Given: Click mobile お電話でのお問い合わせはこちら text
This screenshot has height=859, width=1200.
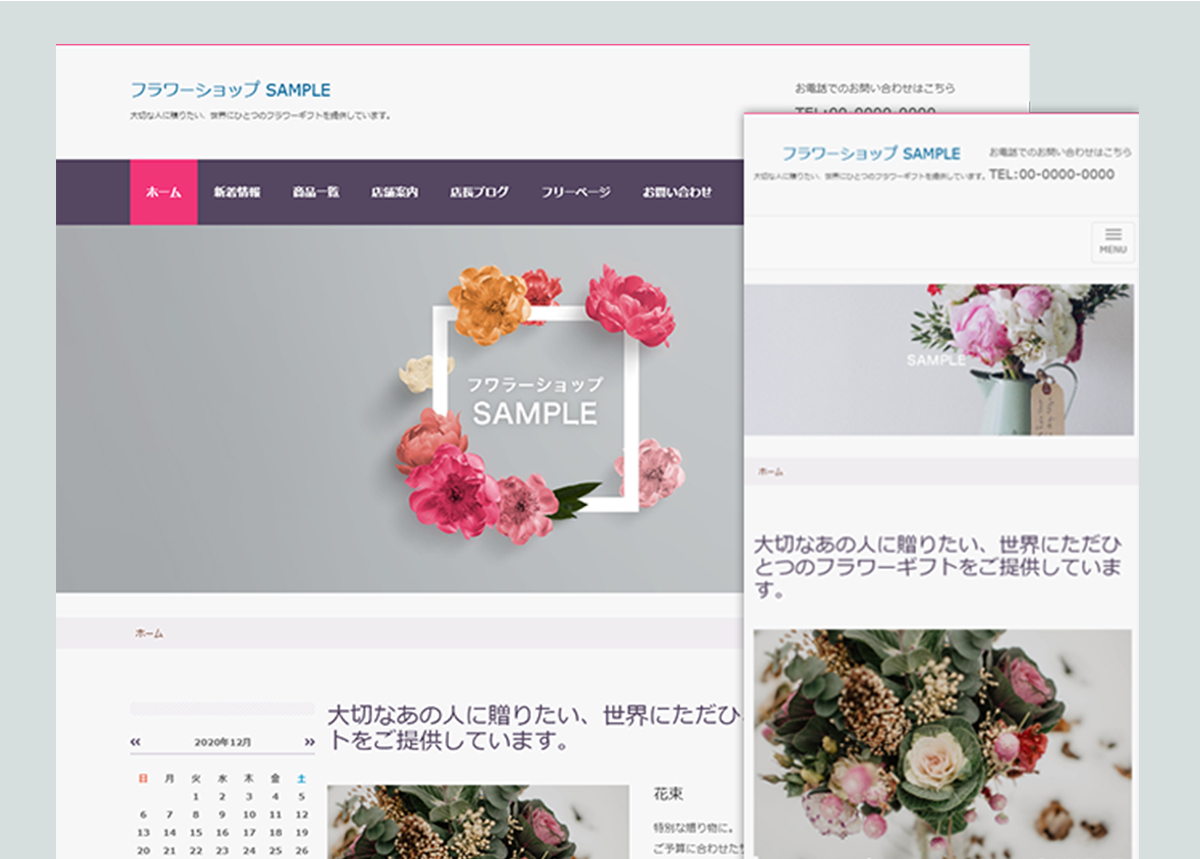Looking at the screenshot, I should click(1061, 152).
